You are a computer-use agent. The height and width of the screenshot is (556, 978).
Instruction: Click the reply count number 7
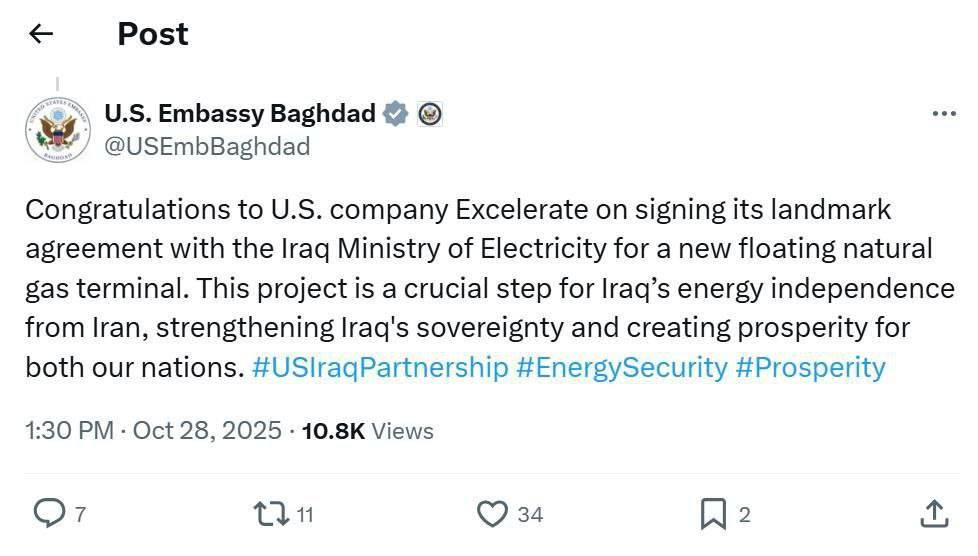[x=80, y=515]
